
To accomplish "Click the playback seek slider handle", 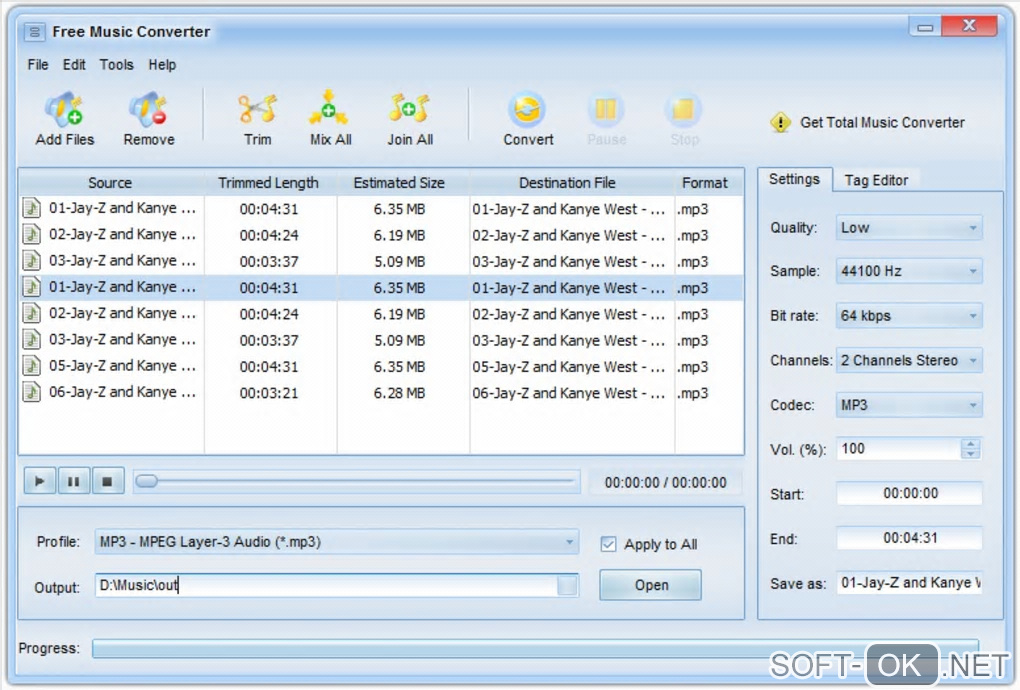I will click(x=146, y=482).
